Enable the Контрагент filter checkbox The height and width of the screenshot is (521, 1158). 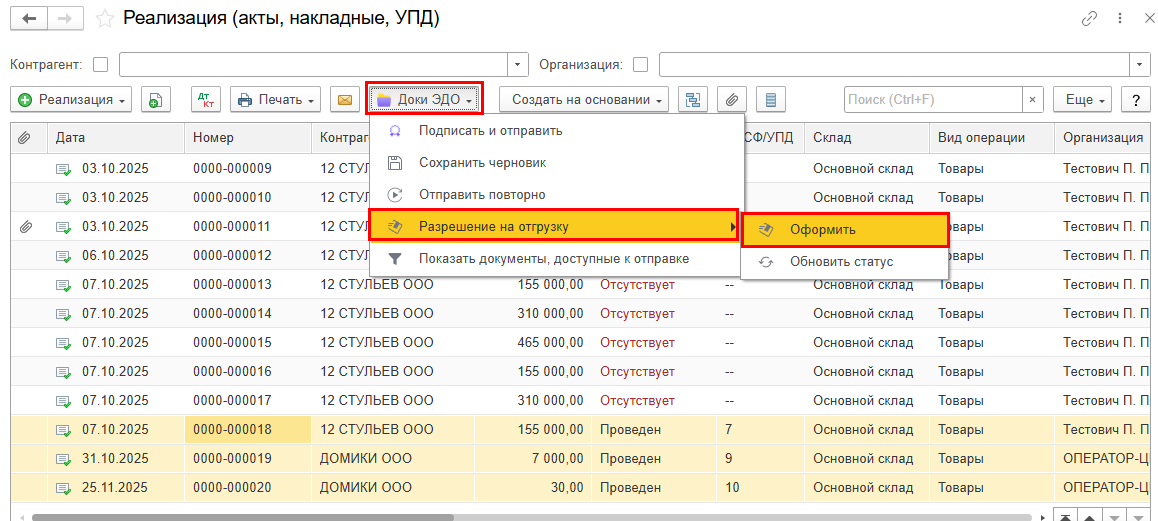coord(100,65)
